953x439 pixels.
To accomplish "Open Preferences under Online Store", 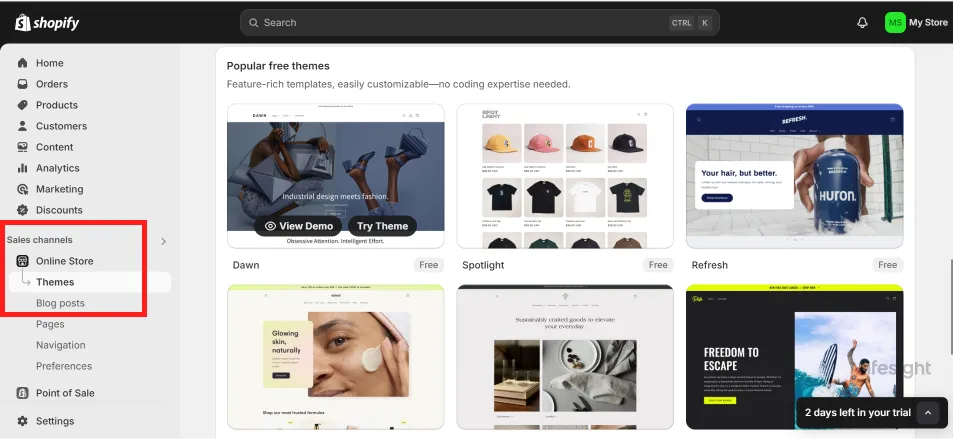I will click(64, 366).
